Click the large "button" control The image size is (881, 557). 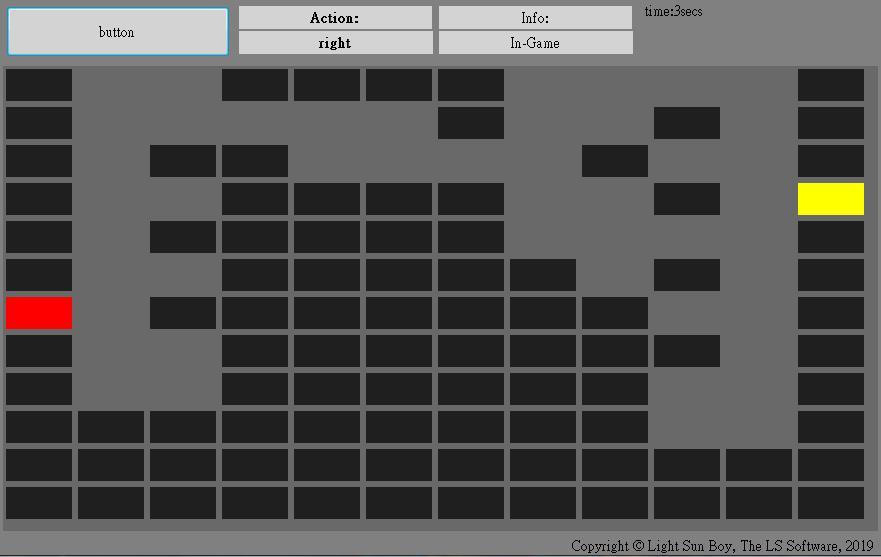point(118,32)
